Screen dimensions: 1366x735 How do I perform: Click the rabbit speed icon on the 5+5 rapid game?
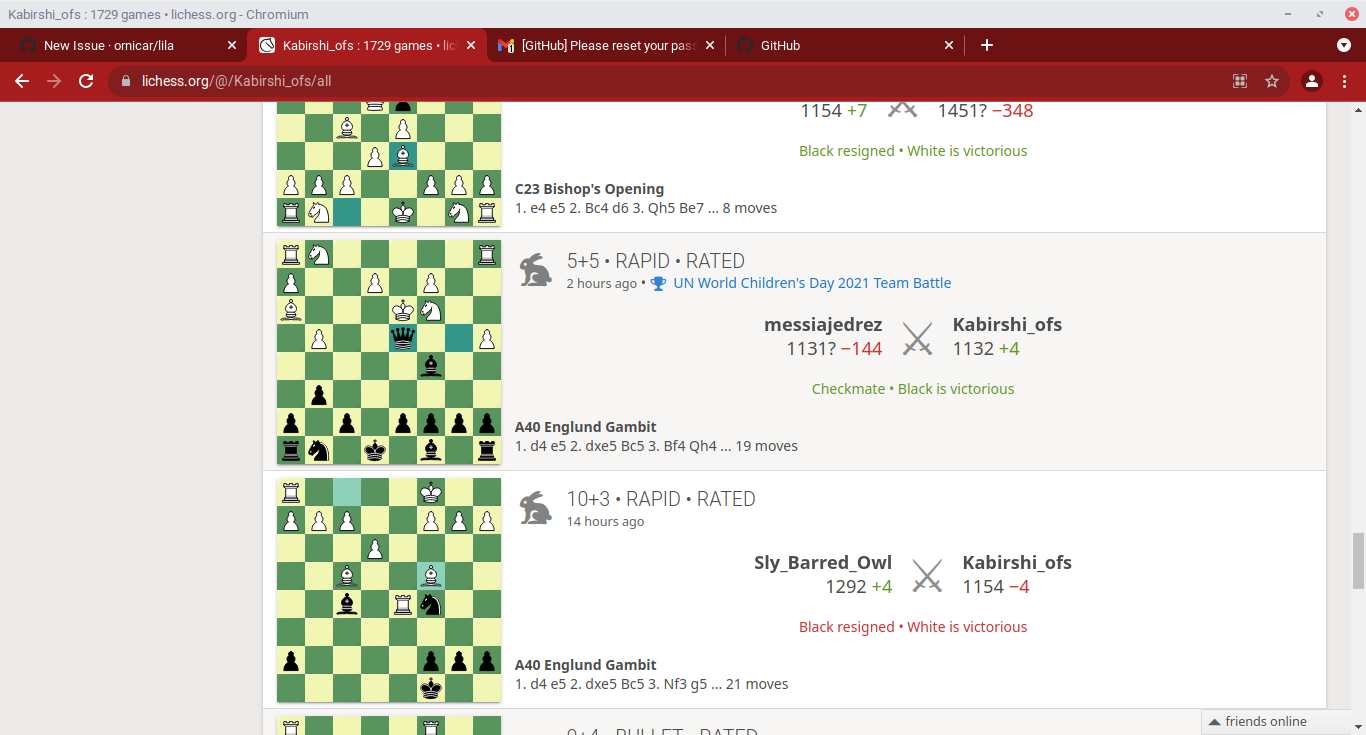click(535, 268)
